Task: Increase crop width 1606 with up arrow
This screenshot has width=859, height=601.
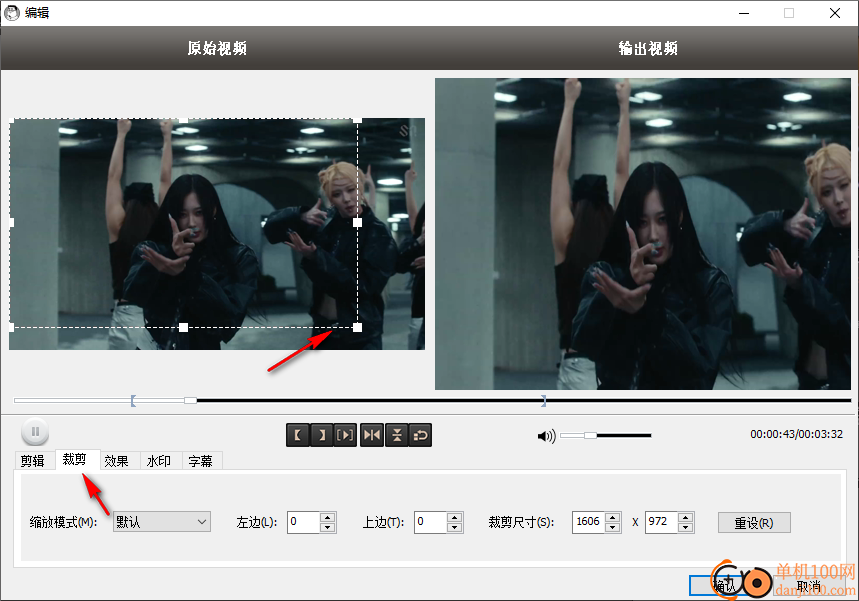Action: 613,517
